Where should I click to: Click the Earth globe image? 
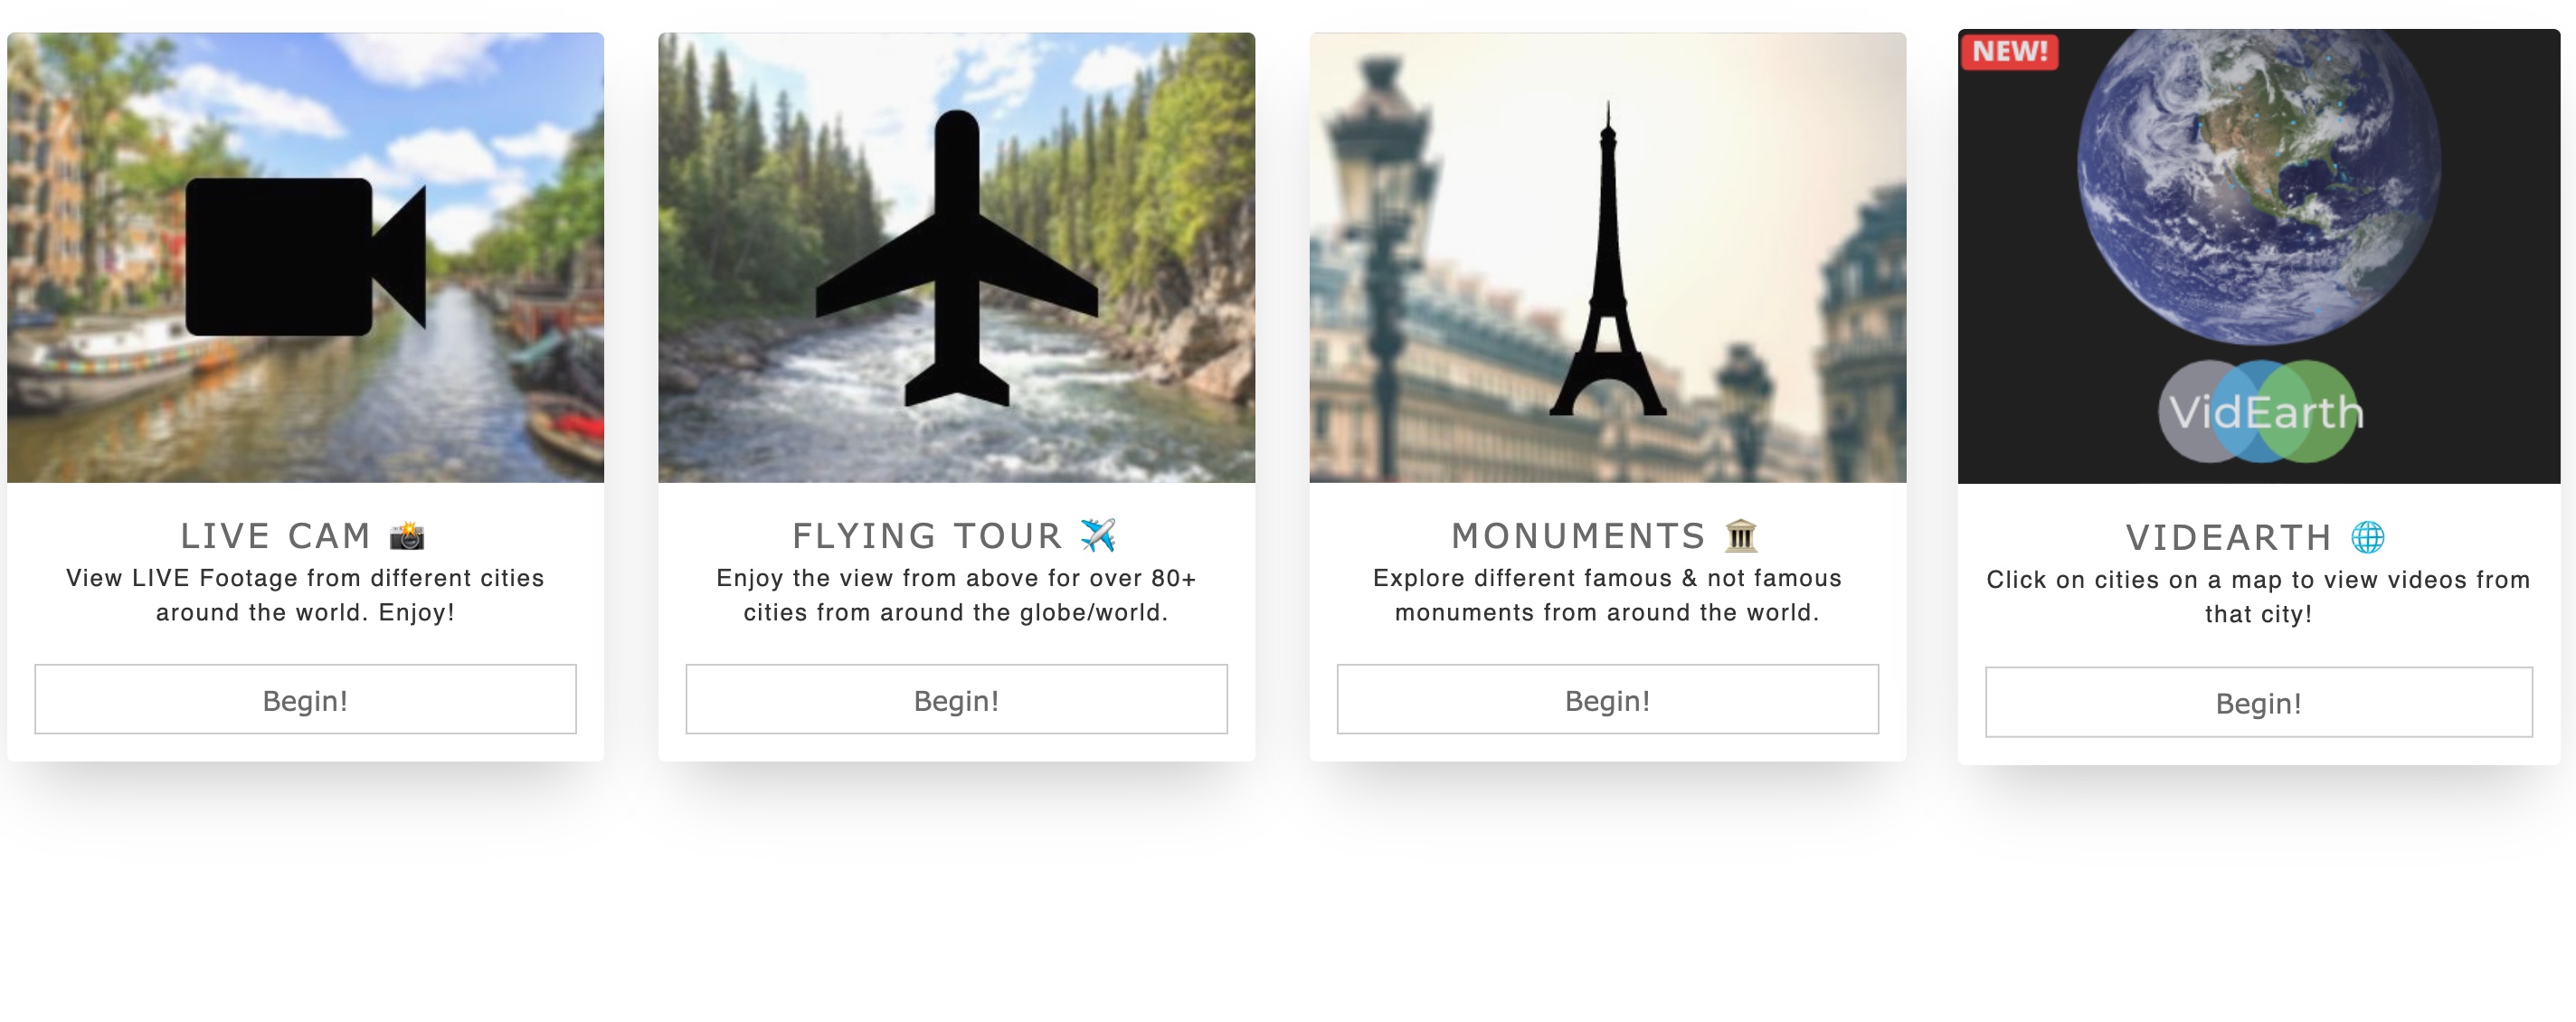tap(2258, 185)
